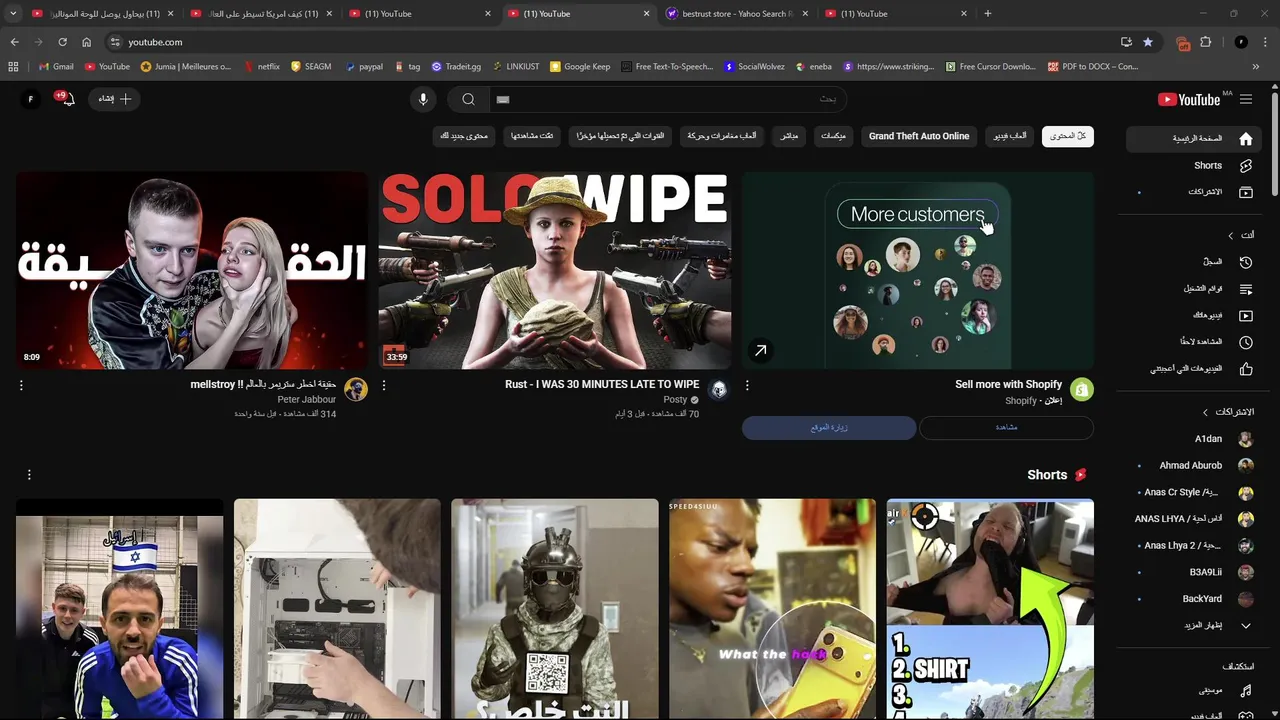Play the SOLO WIPE Rust thumbnail
Image resolution: width=1280 pixels, height=720 pixels.
click(555, 270)
